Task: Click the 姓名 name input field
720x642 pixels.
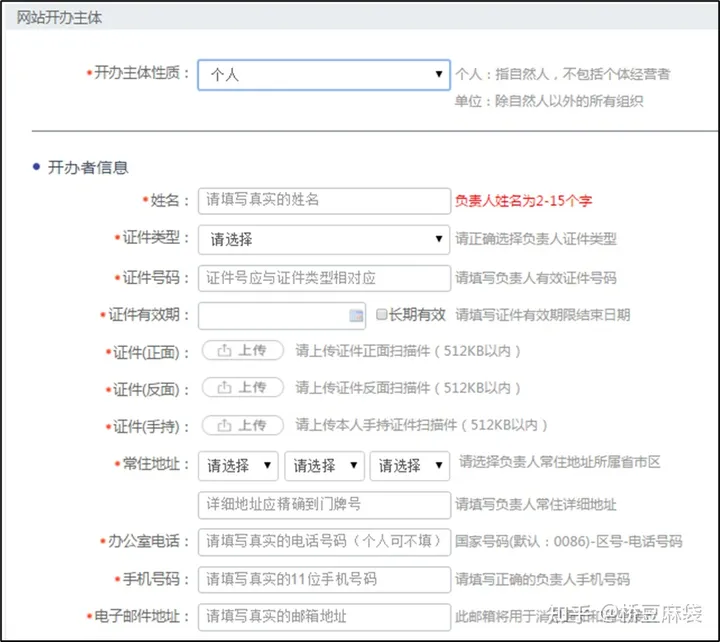Action: 324,201
